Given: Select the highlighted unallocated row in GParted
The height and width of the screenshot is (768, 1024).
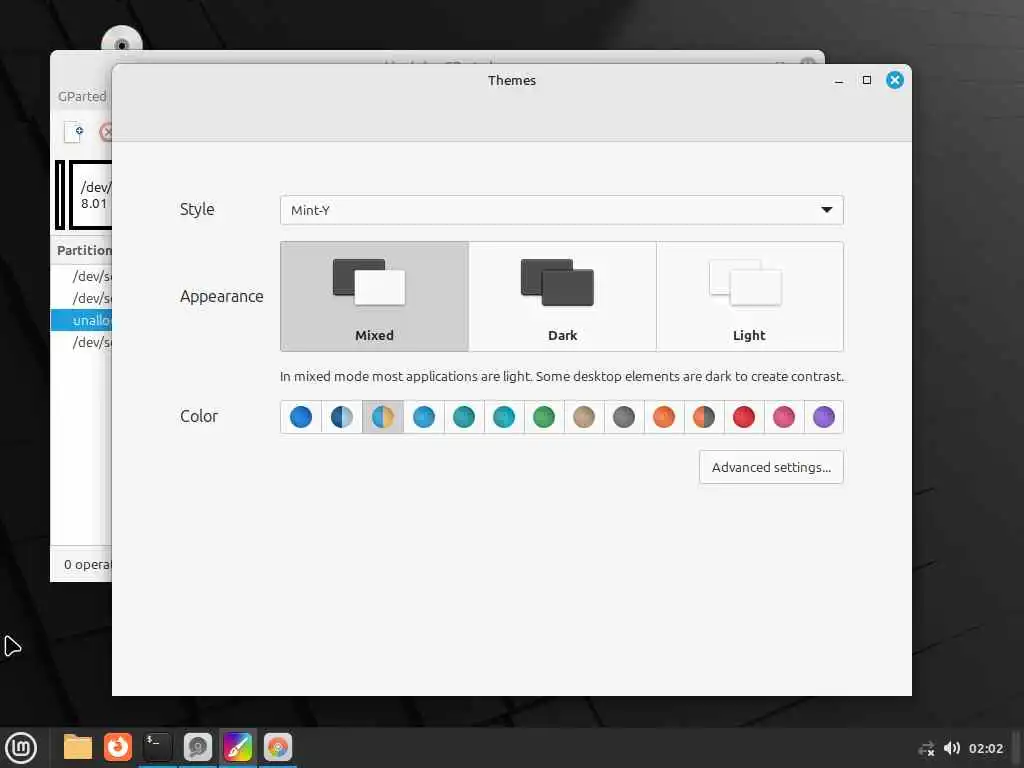Looking at the screenshot, I should tap(82, 320).
